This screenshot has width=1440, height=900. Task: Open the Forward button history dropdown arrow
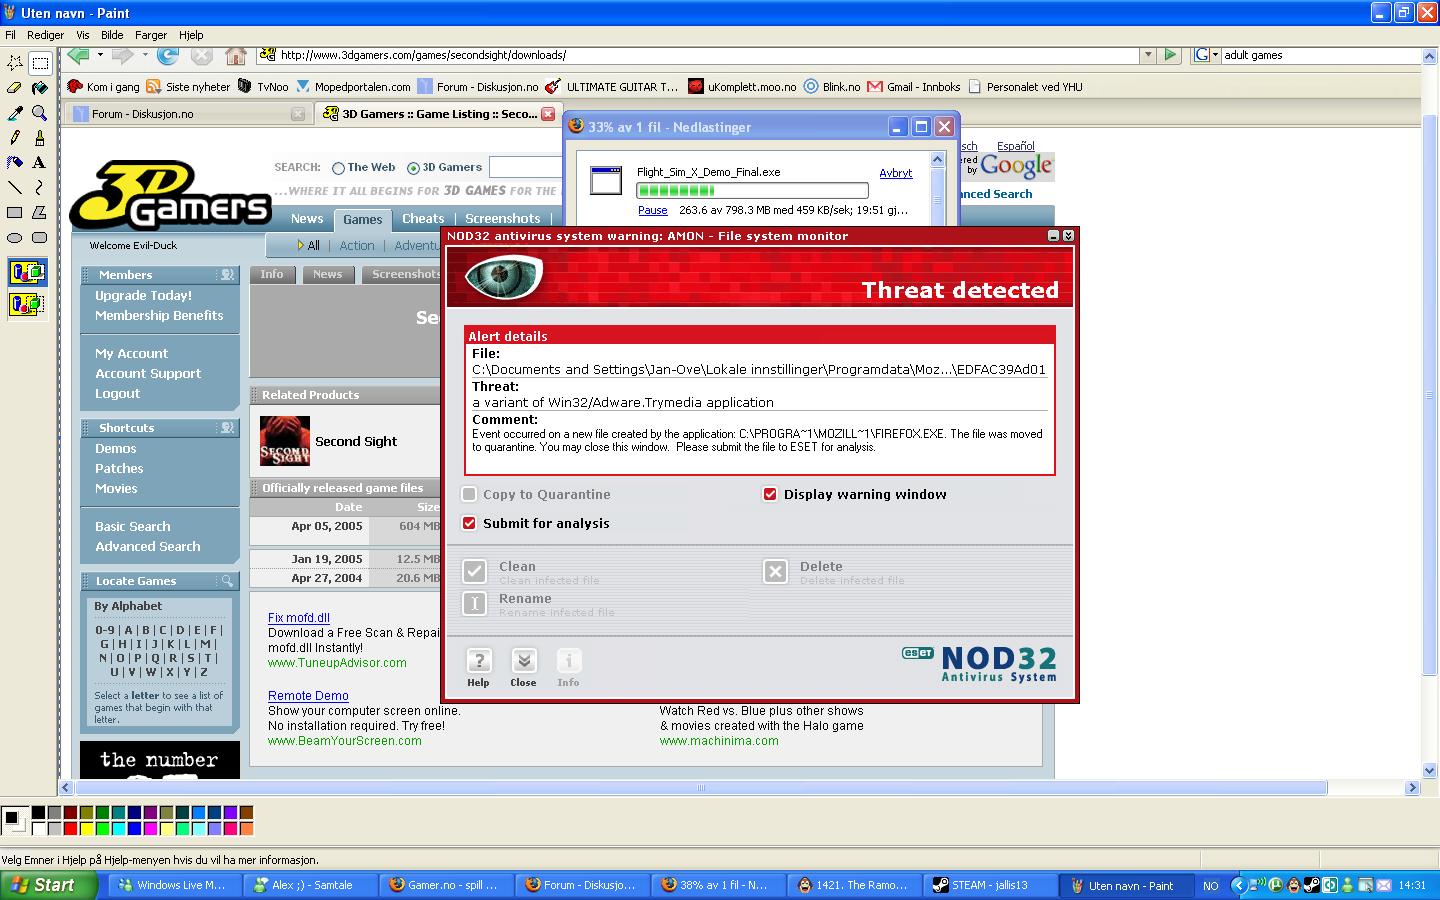point(145,55)
